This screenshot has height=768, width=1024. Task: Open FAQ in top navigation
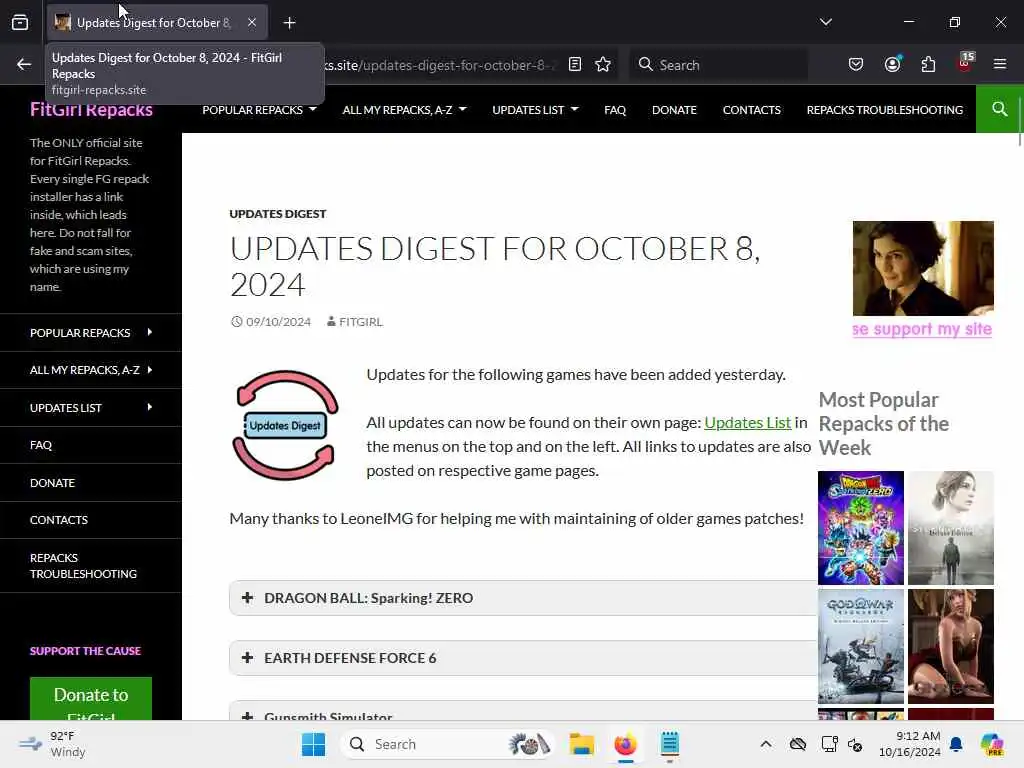615,110
